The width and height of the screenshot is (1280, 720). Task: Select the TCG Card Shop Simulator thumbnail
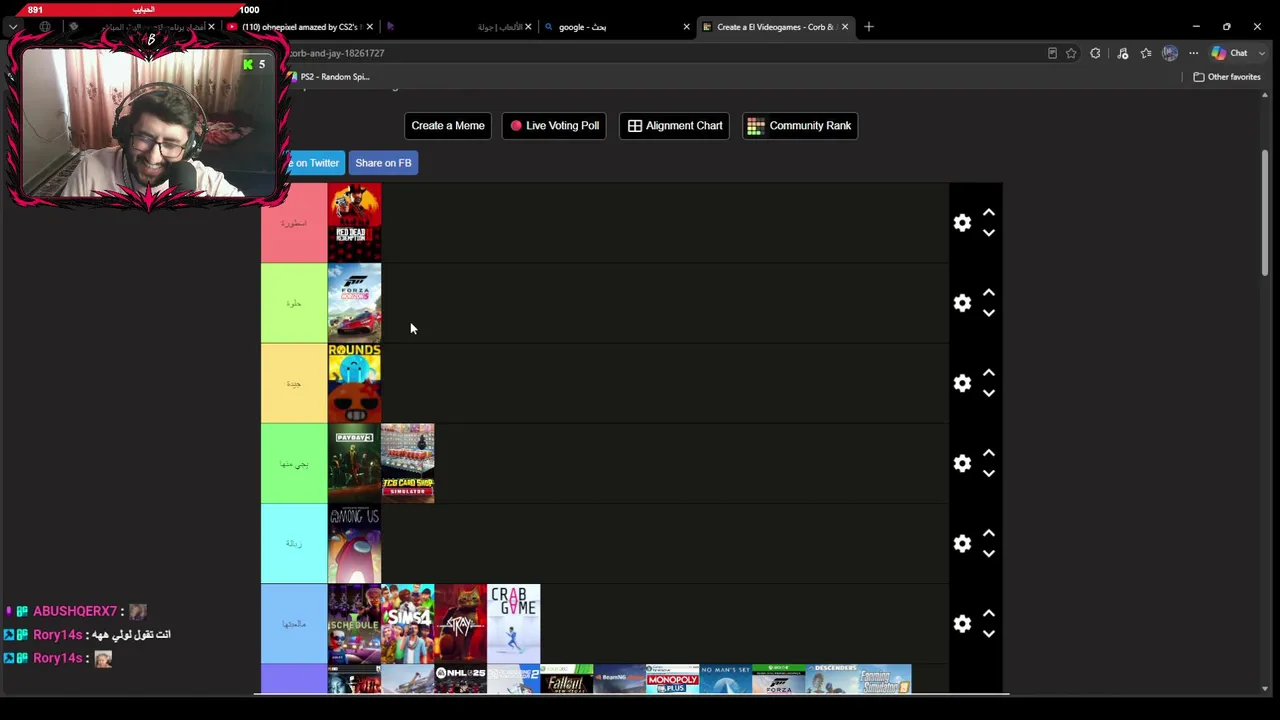point(408,463)
